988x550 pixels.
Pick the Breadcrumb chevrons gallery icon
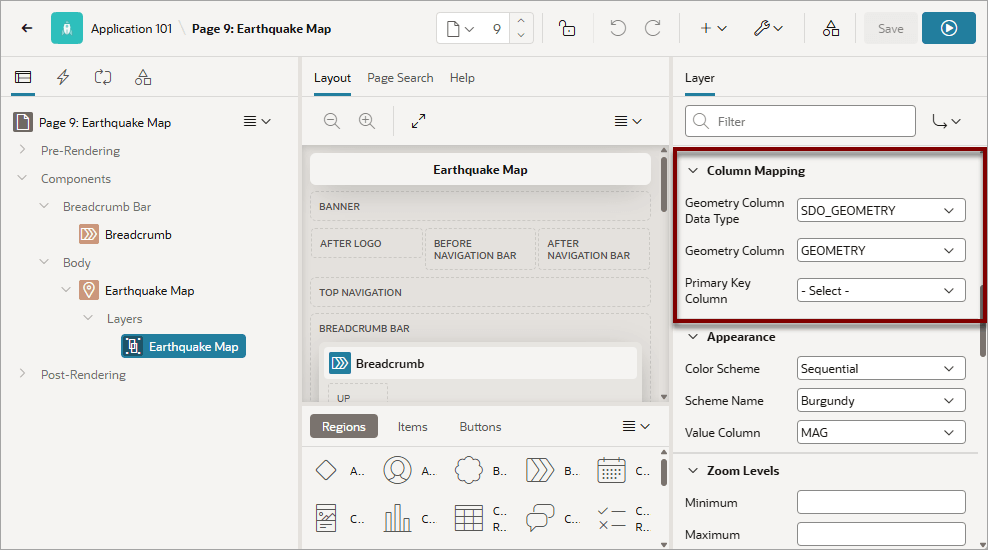pos(540,470)
